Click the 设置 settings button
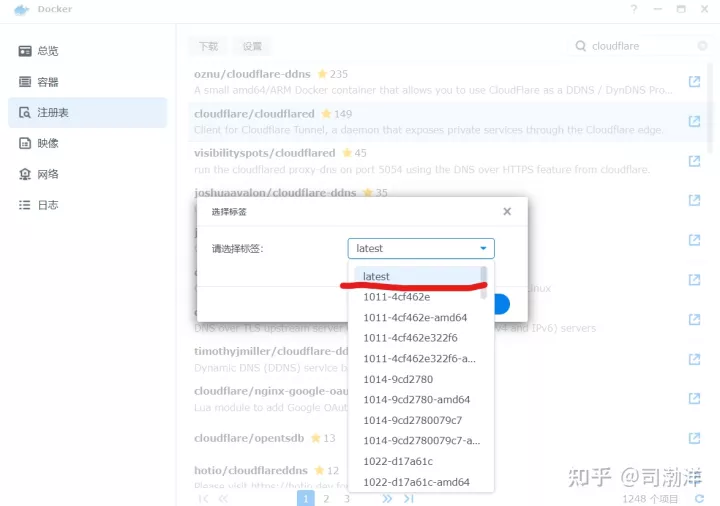720x506 pixels. 252,46
